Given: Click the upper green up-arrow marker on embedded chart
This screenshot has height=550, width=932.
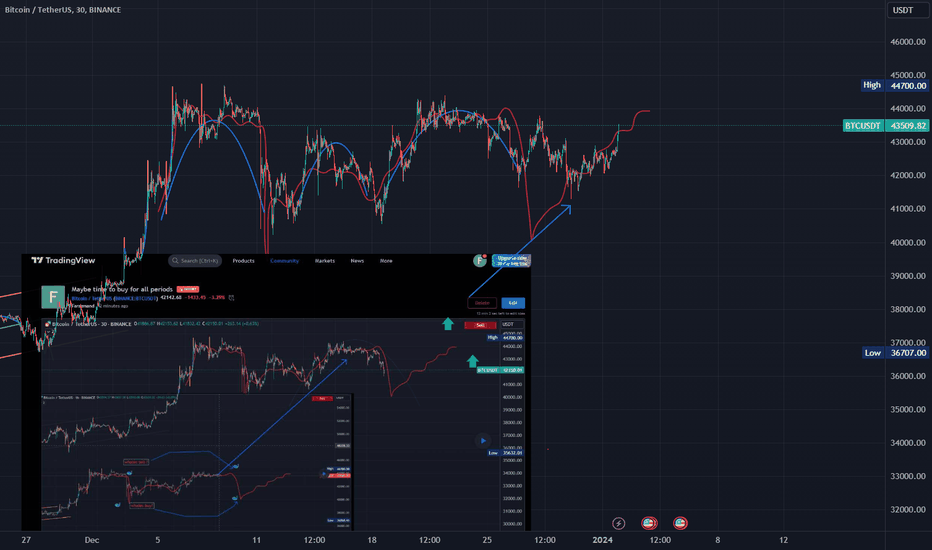Looking at the screenshot, I should [x=448, y=324].
